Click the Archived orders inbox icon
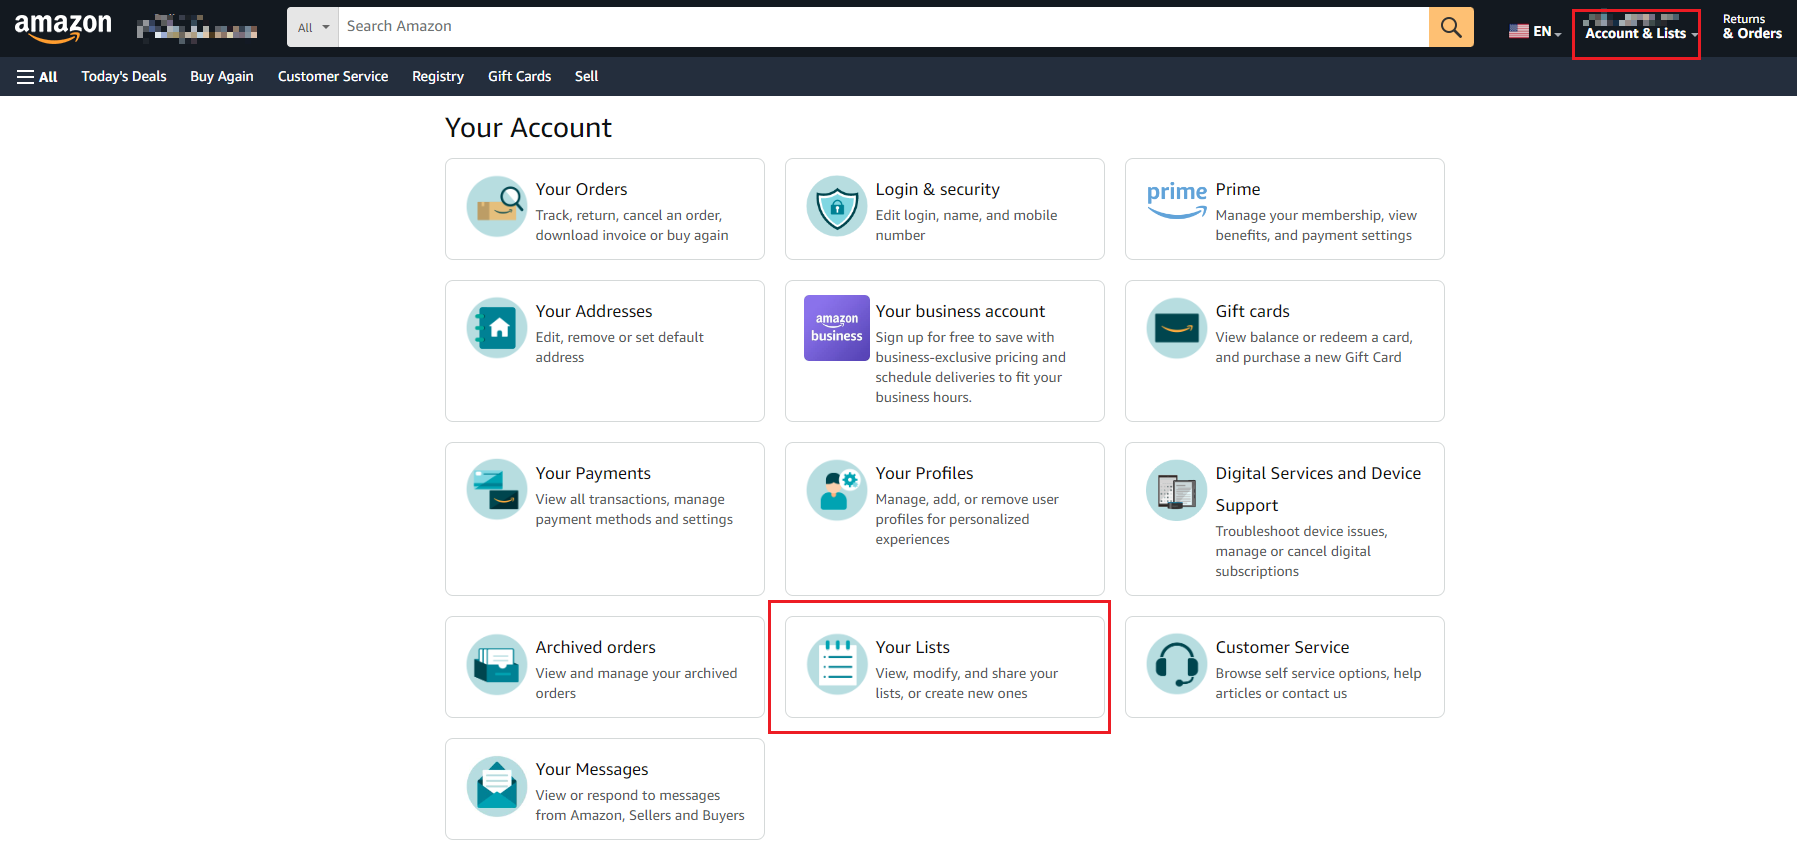This screenshot has height=864, width=1797. (497, 664)
